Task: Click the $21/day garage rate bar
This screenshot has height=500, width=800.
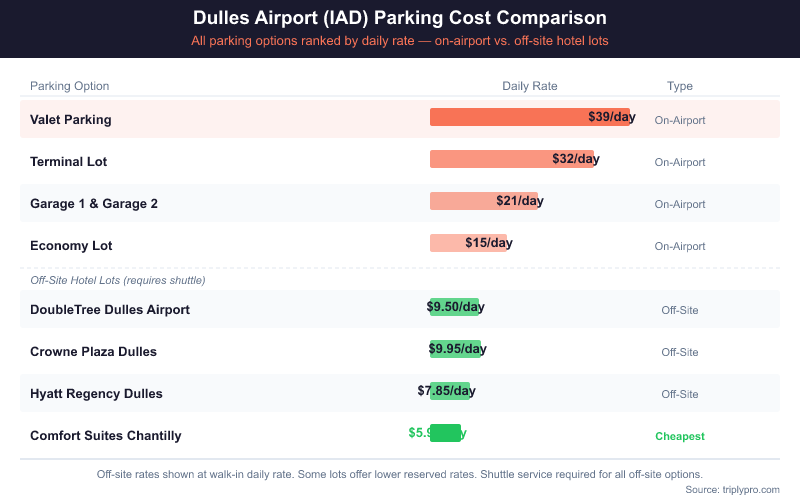Action: [483, 201]
